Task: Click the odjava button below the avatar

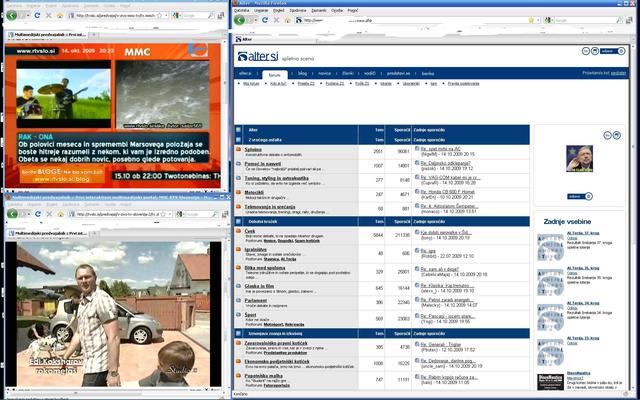Action: coord(580,196)
